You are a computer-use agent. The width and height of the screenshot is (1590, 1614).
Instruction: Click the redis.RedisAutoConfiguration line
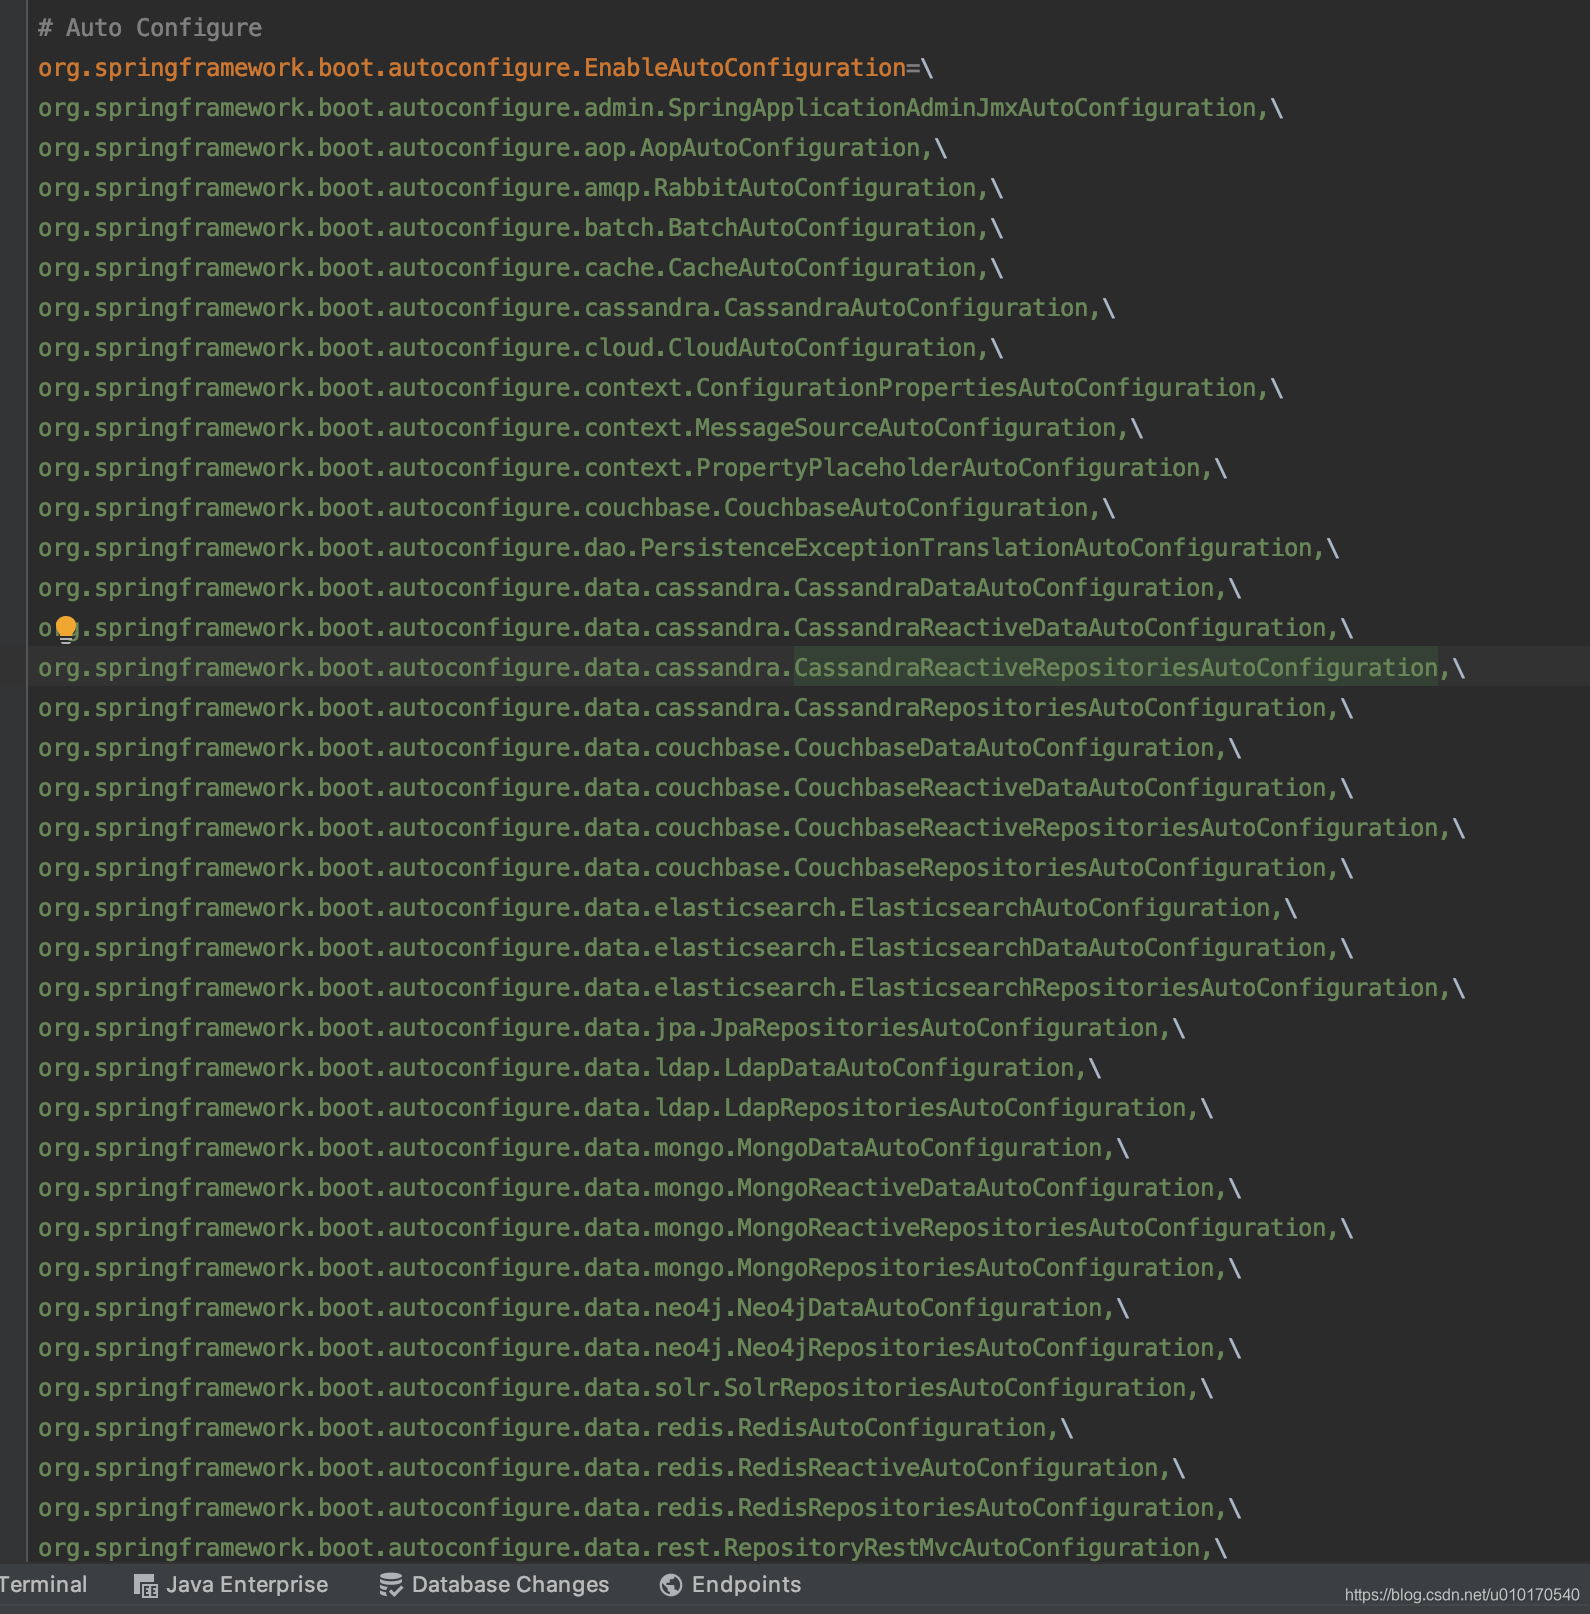[556, 1428]
